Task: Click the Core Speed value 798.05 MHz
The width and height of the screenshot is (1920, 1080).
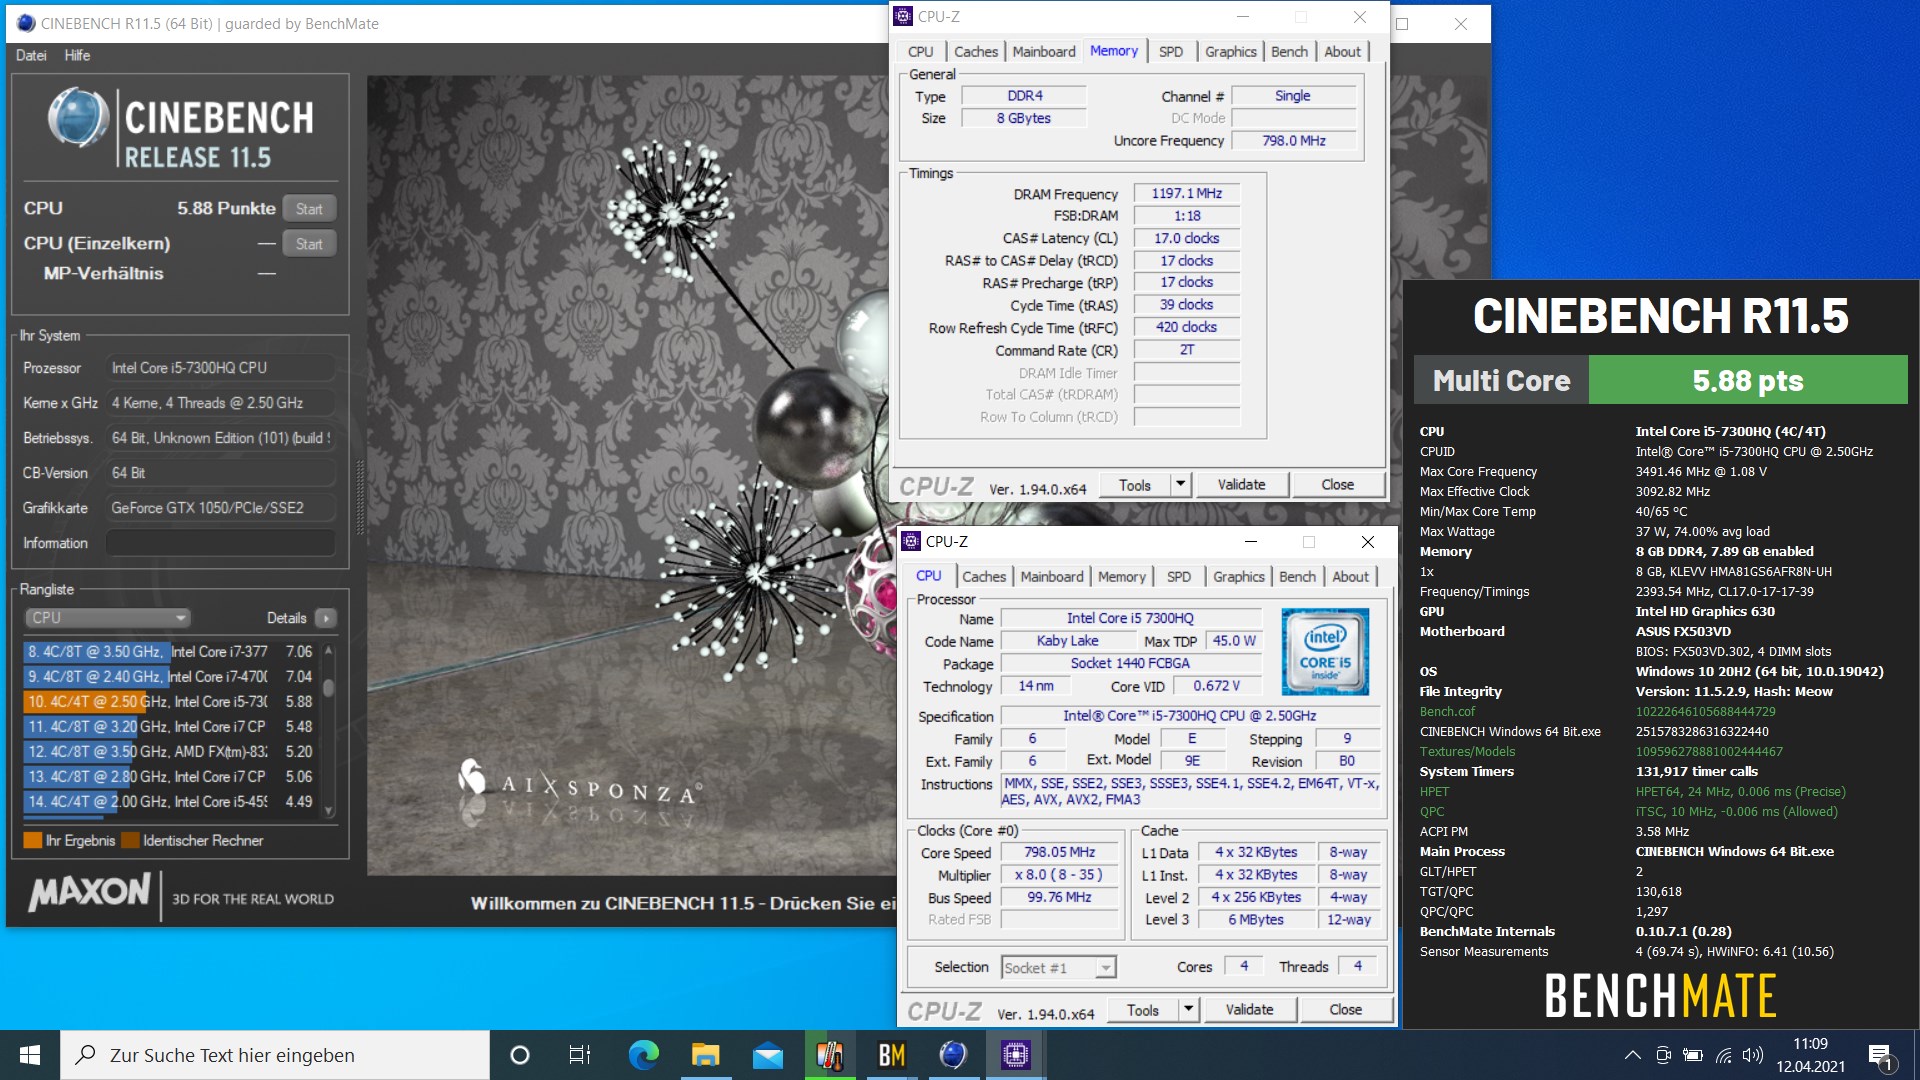Action: tap(1059, 853)
